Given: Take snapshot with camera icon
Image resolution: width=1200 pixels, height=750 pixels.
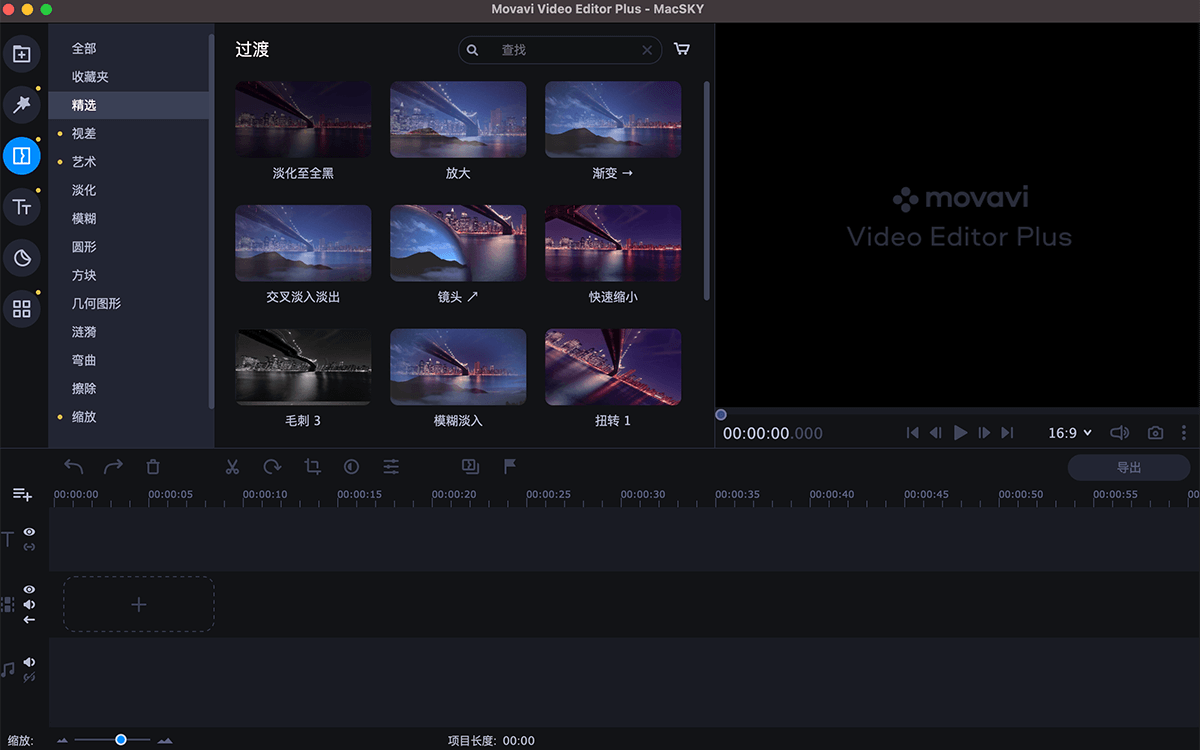Looking at the screenshot, I should [x=1155, y=433].
